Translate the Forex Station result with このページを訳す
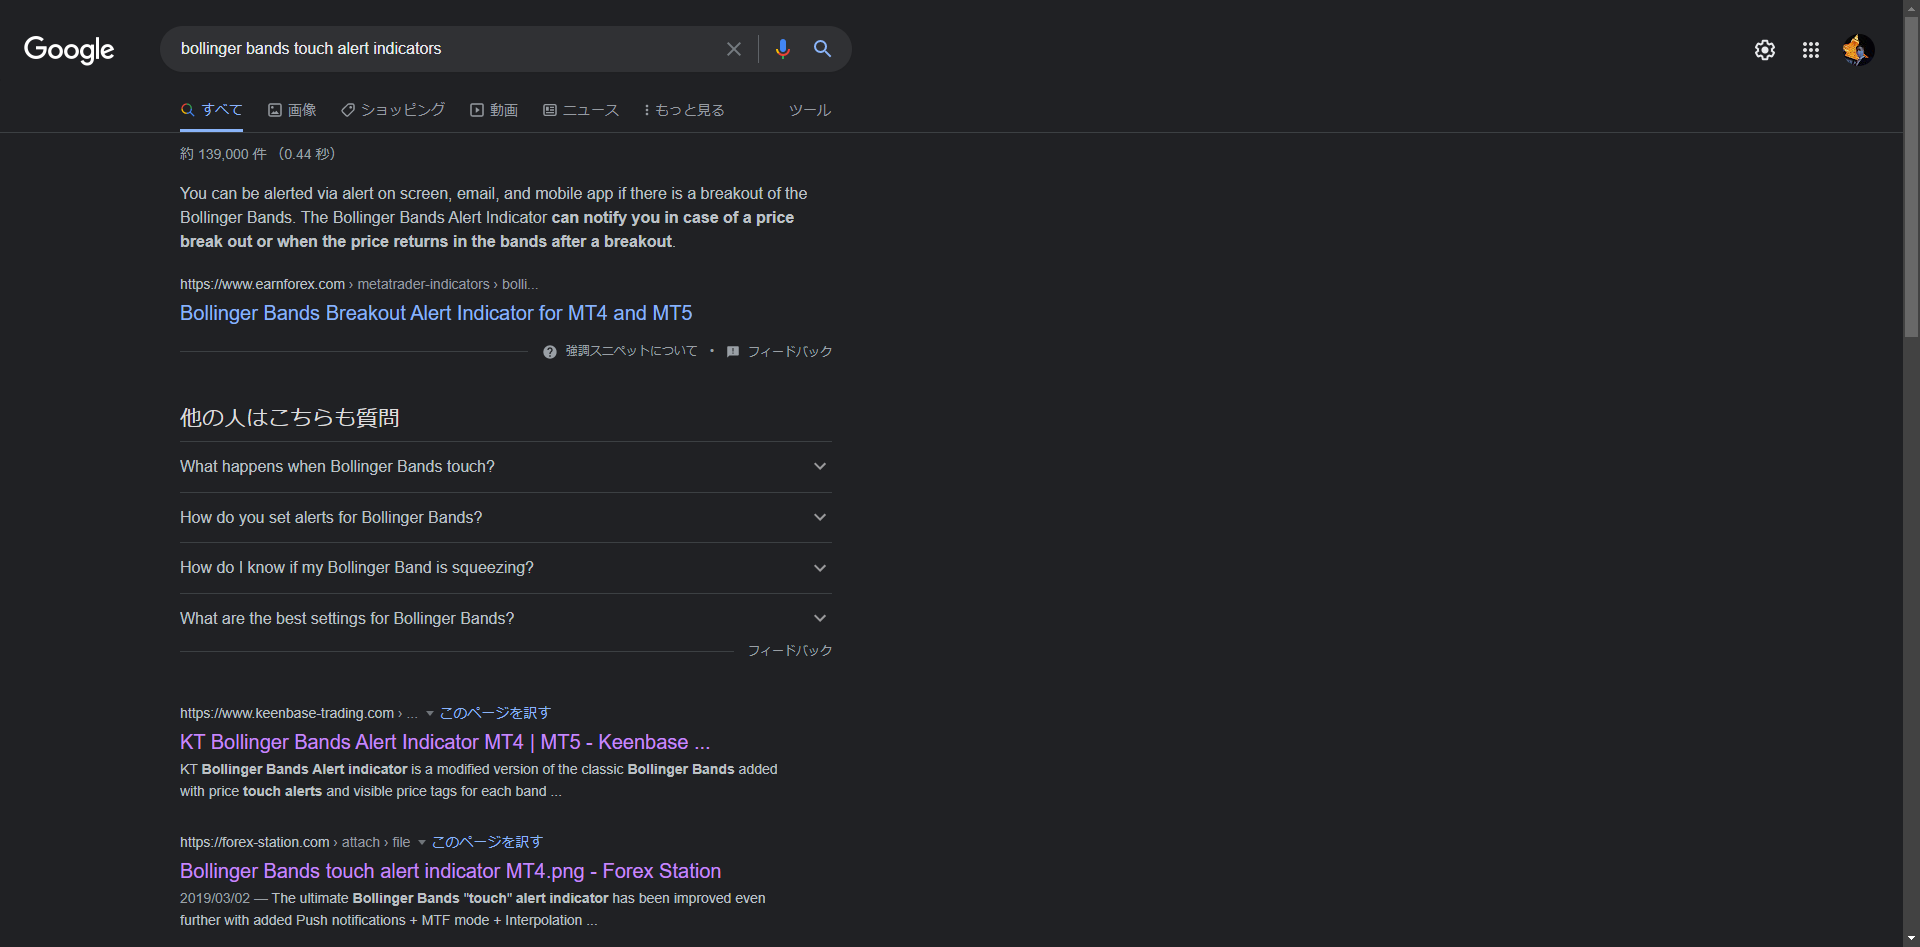Viewport: 1920px width, 947px height. pos(487,843)
